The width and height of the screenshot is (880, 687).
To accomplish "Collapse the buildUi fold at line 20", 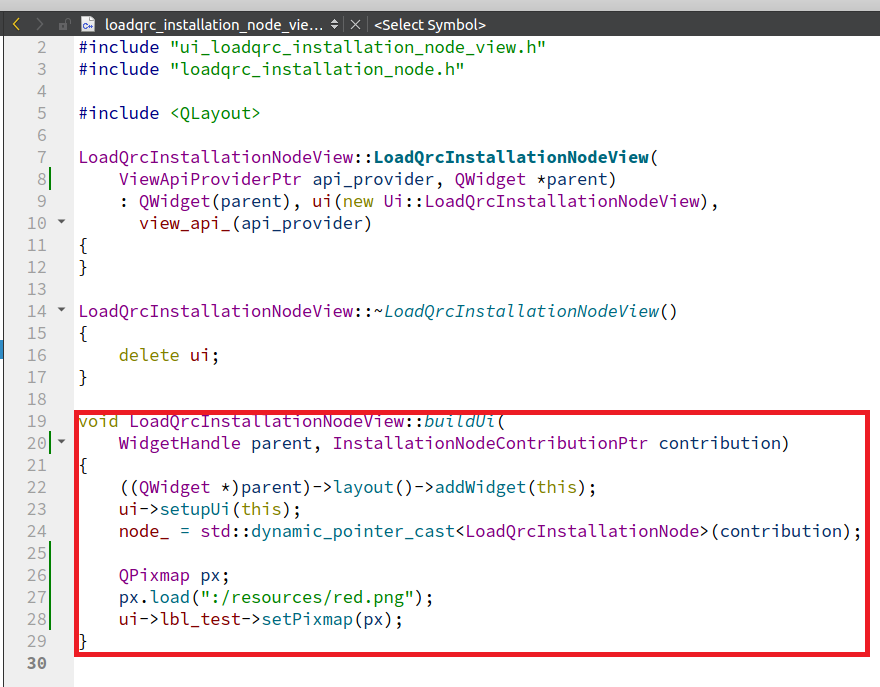I will 62,442.
